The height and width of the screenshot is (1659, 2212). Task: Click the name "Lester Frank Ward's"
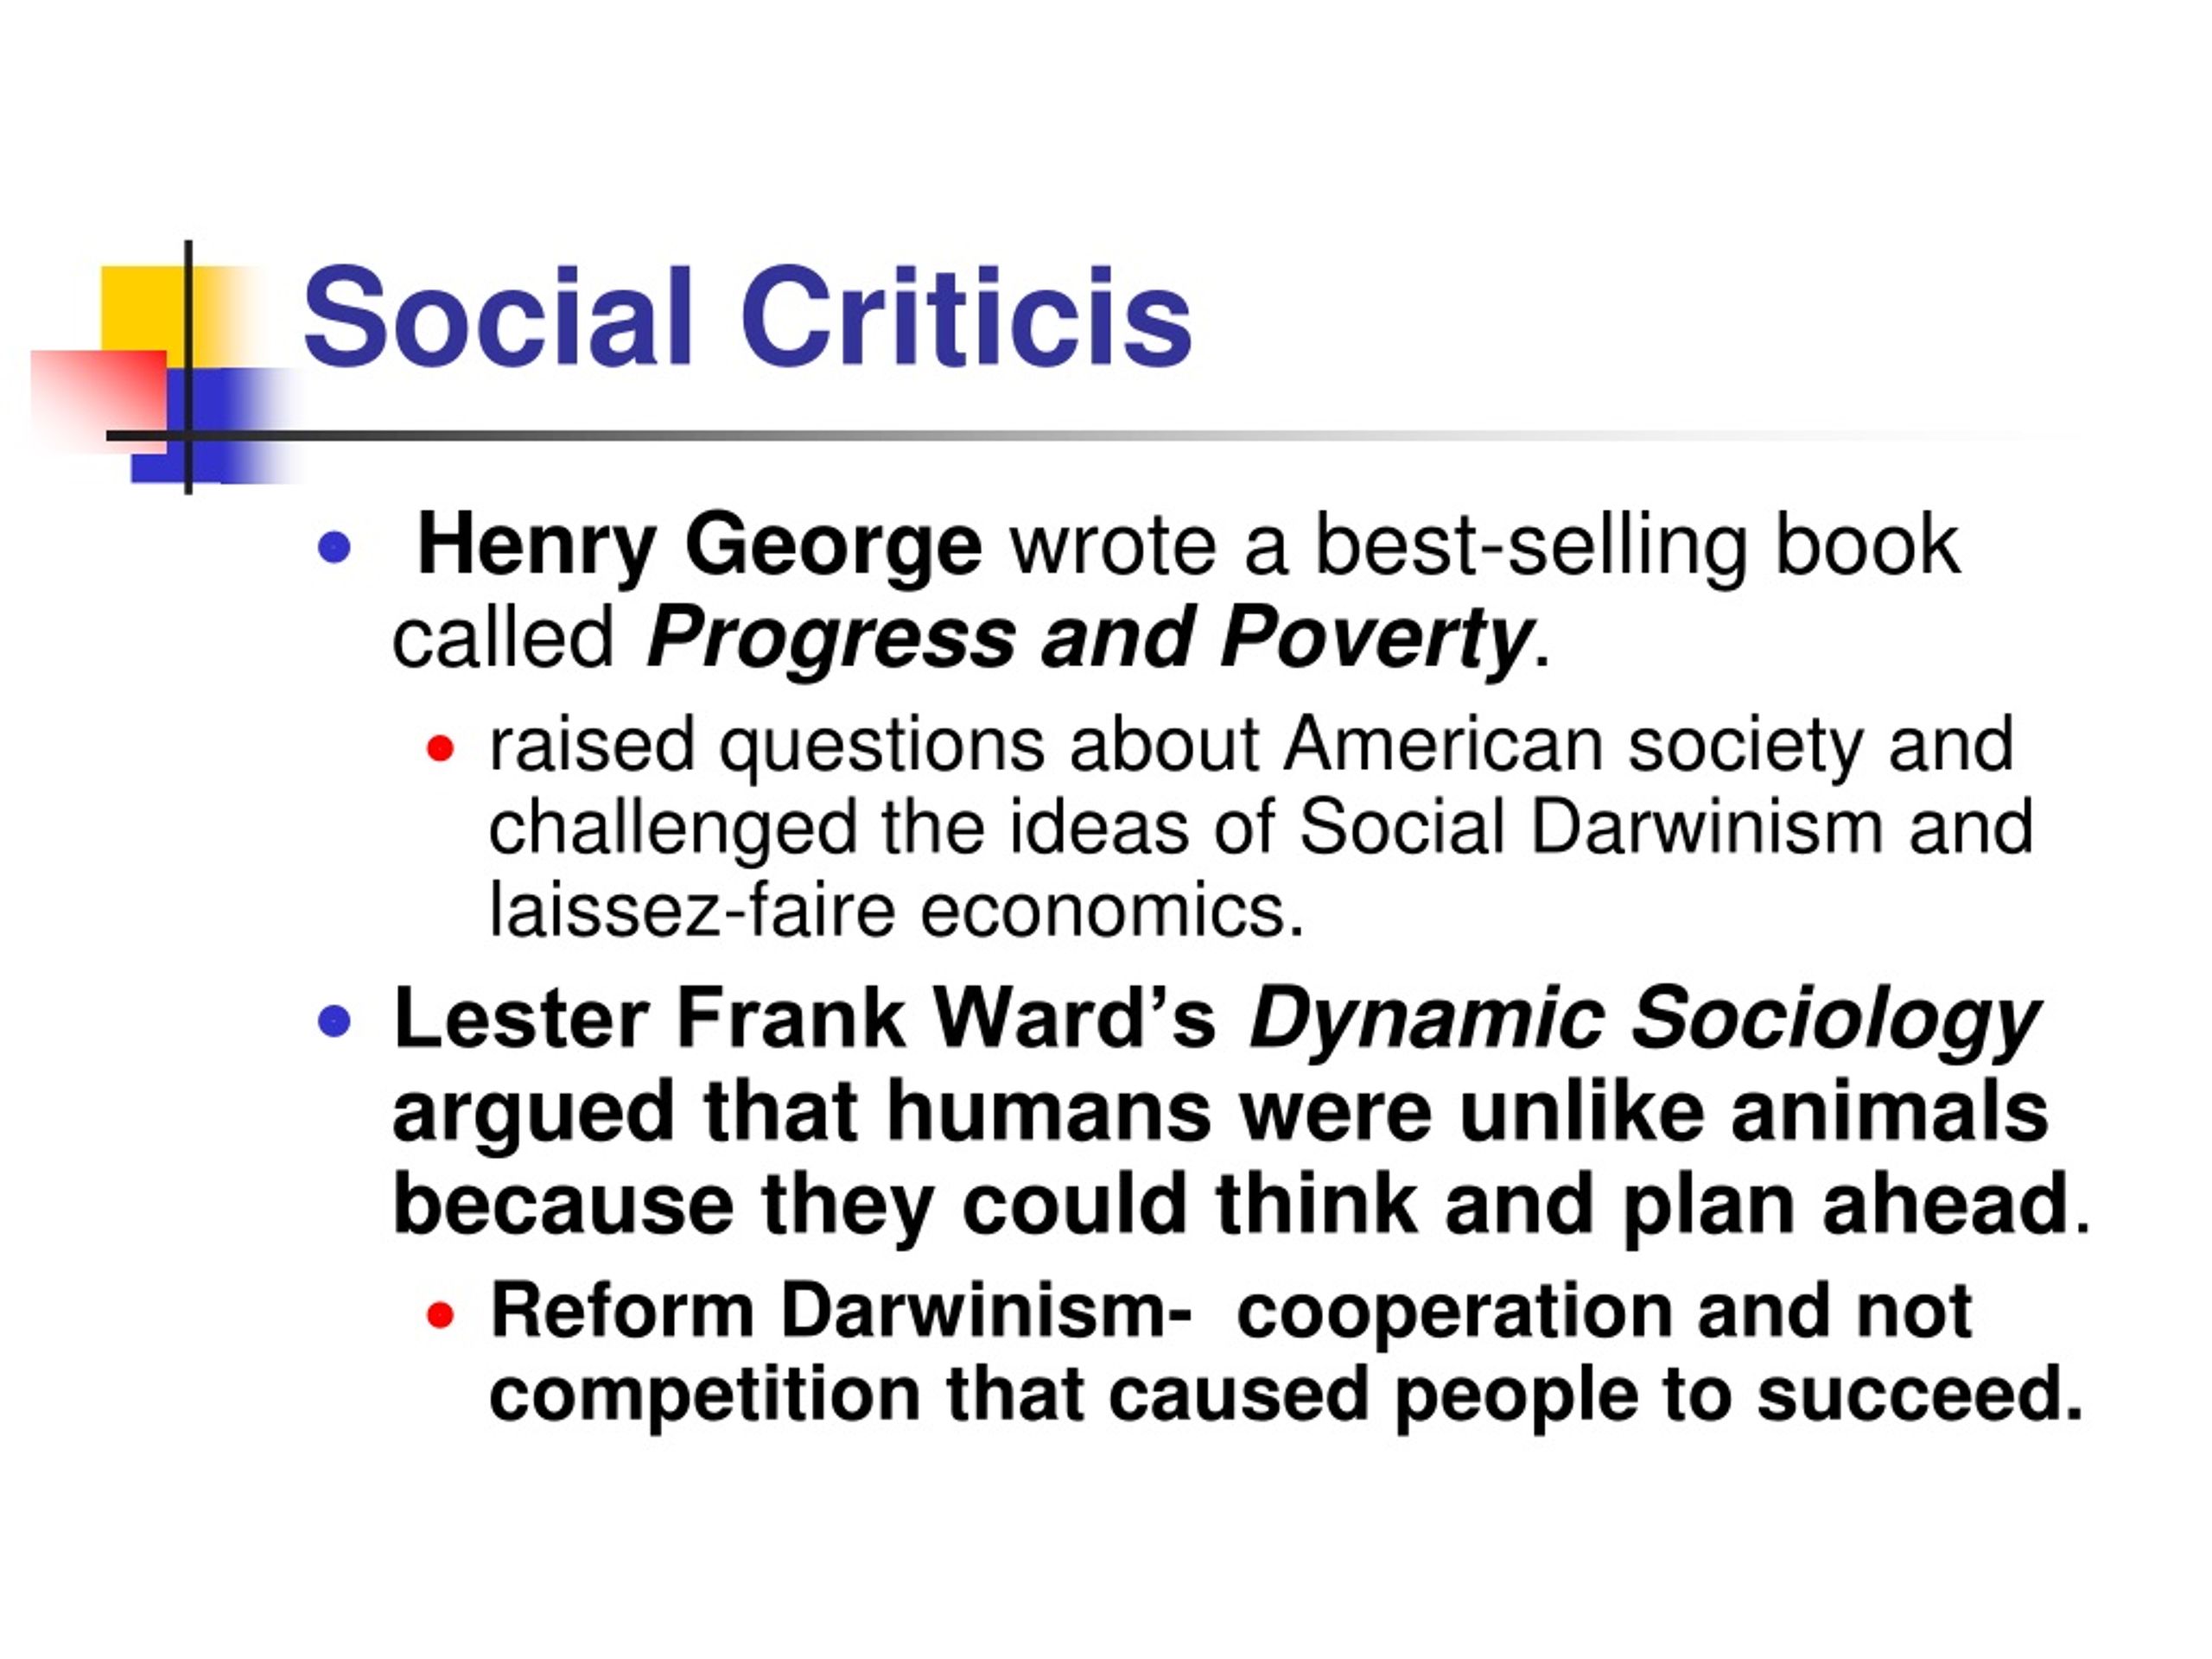pyautogui.click(x=804, y=1018)
